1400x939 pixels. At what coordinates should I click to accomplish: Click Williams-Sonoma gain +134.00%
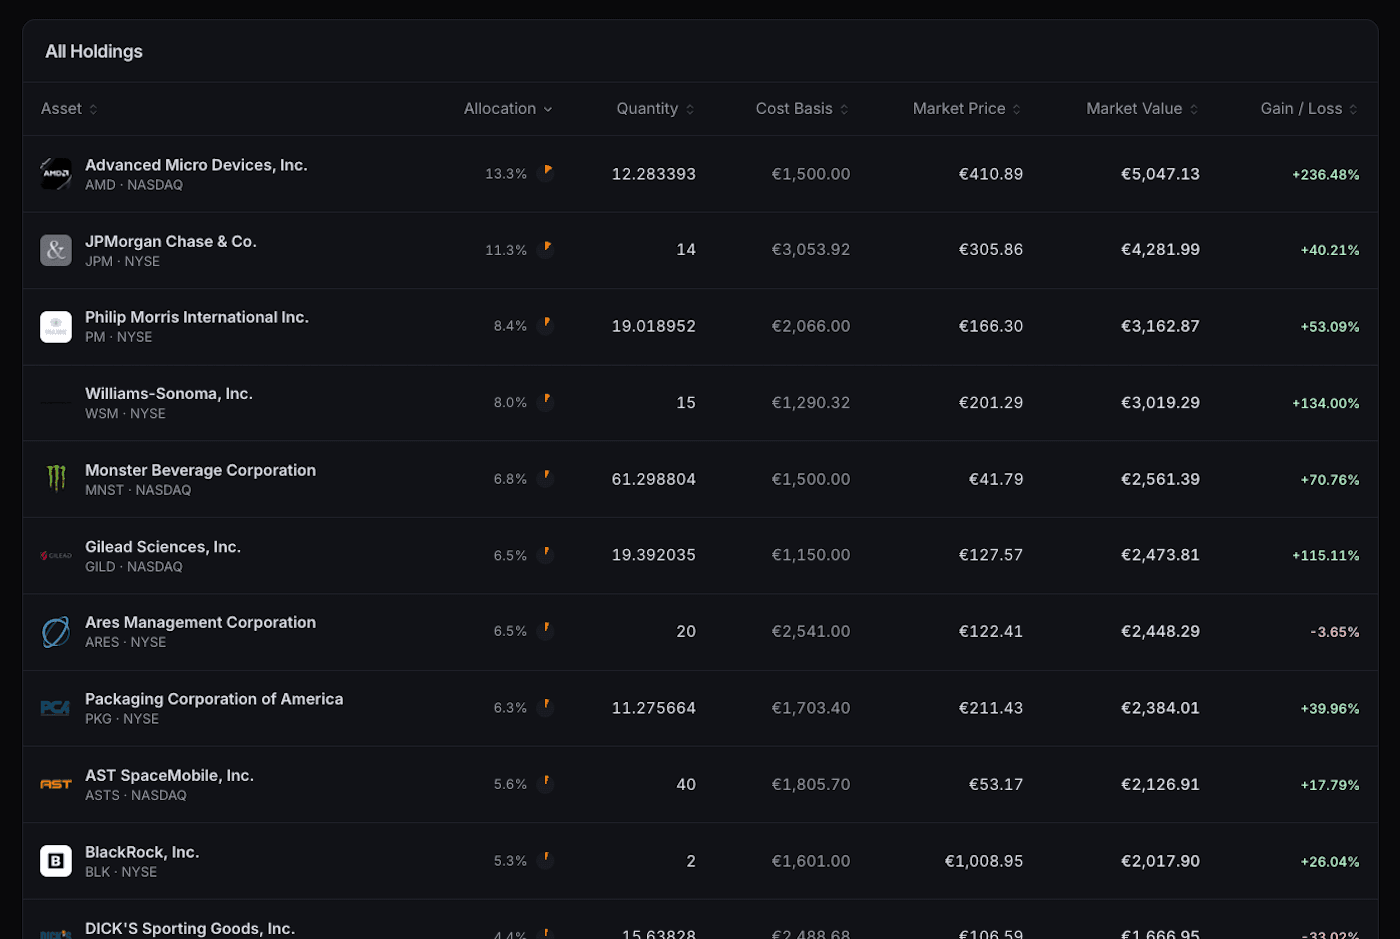(x=1325, y=403)
